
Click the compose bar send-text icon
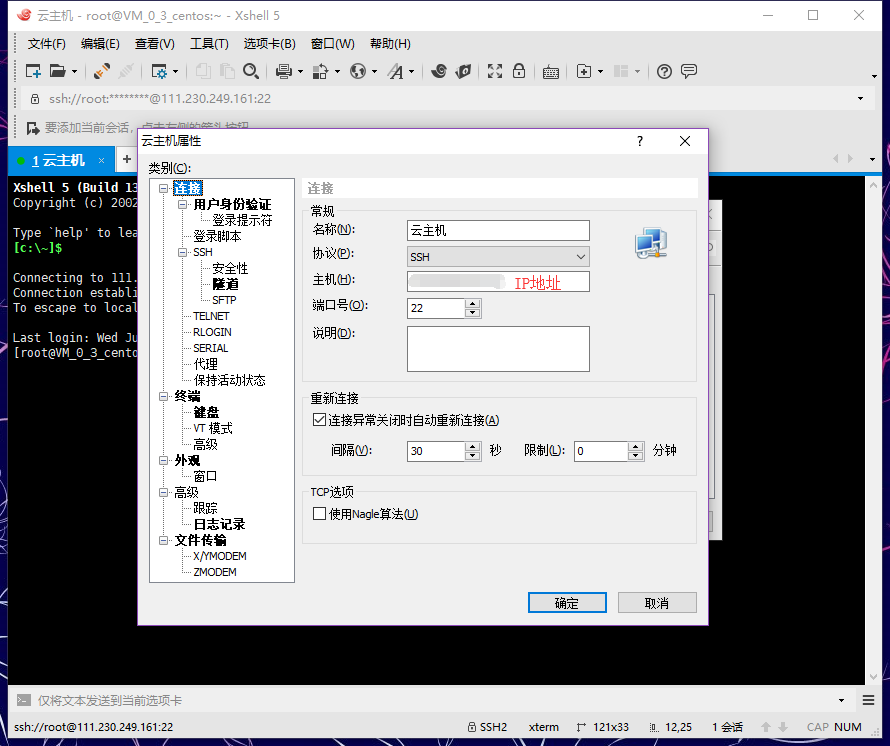tap(24, 700)
